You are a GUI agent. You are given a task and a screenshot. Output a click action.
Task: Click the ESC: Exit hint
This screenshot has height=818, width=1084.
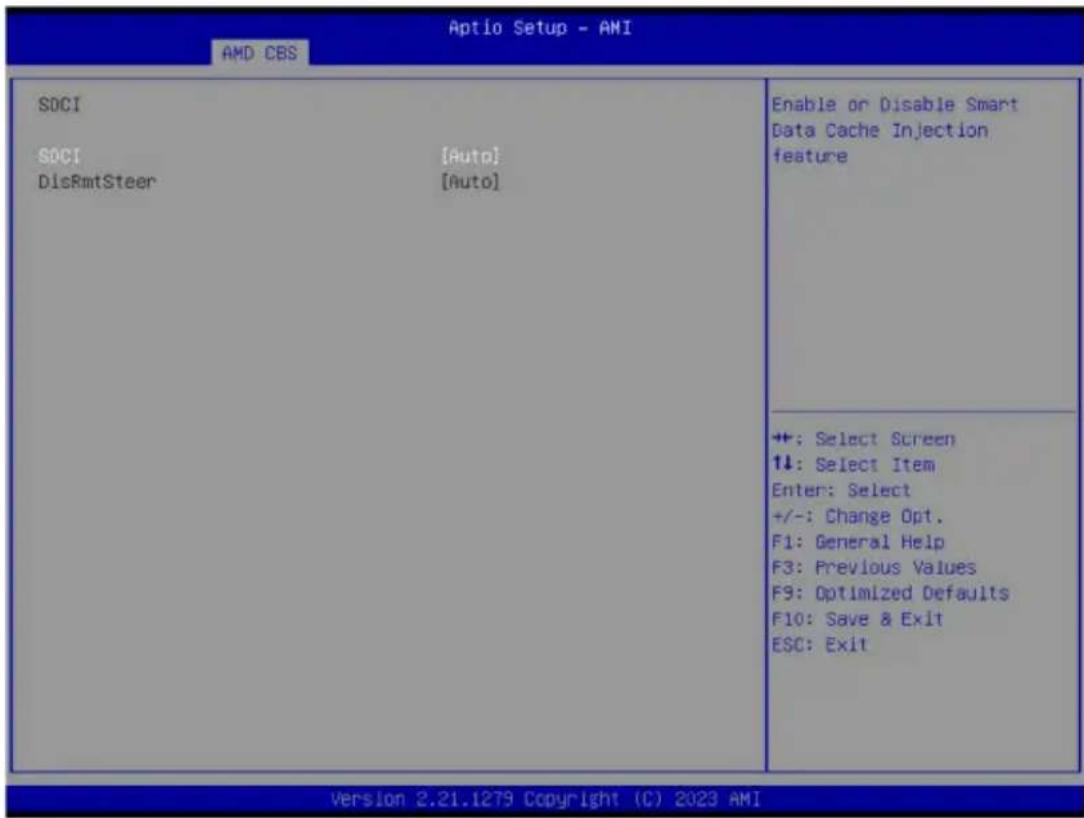819,645
